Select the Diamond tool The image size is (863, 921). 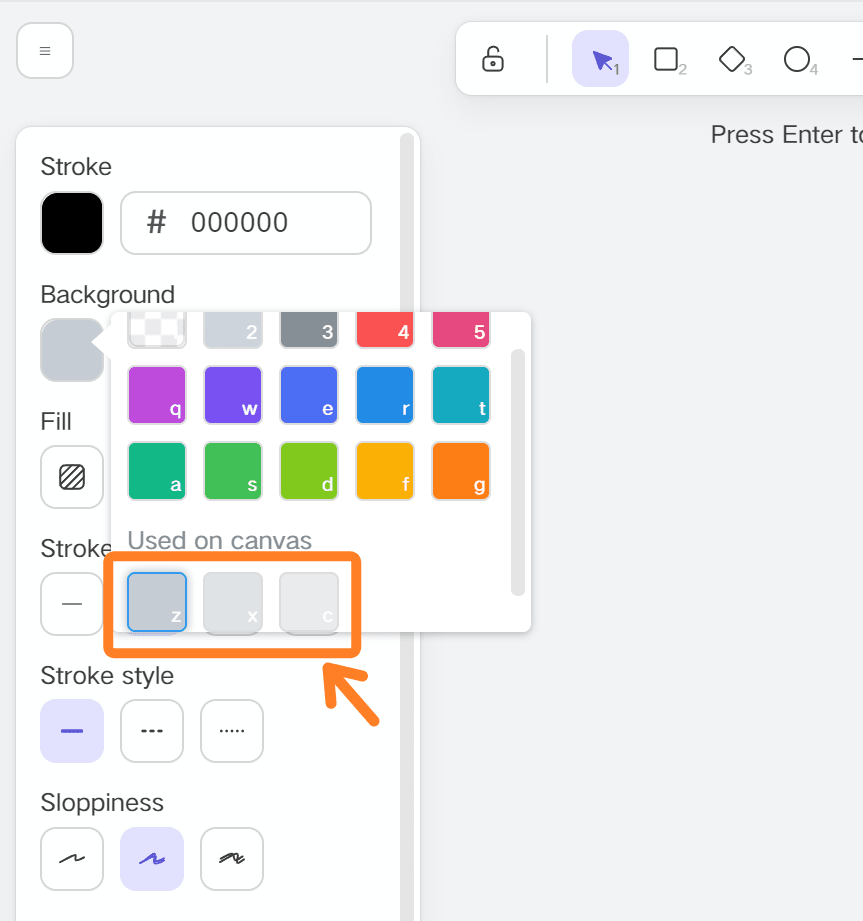coord(733,59)
